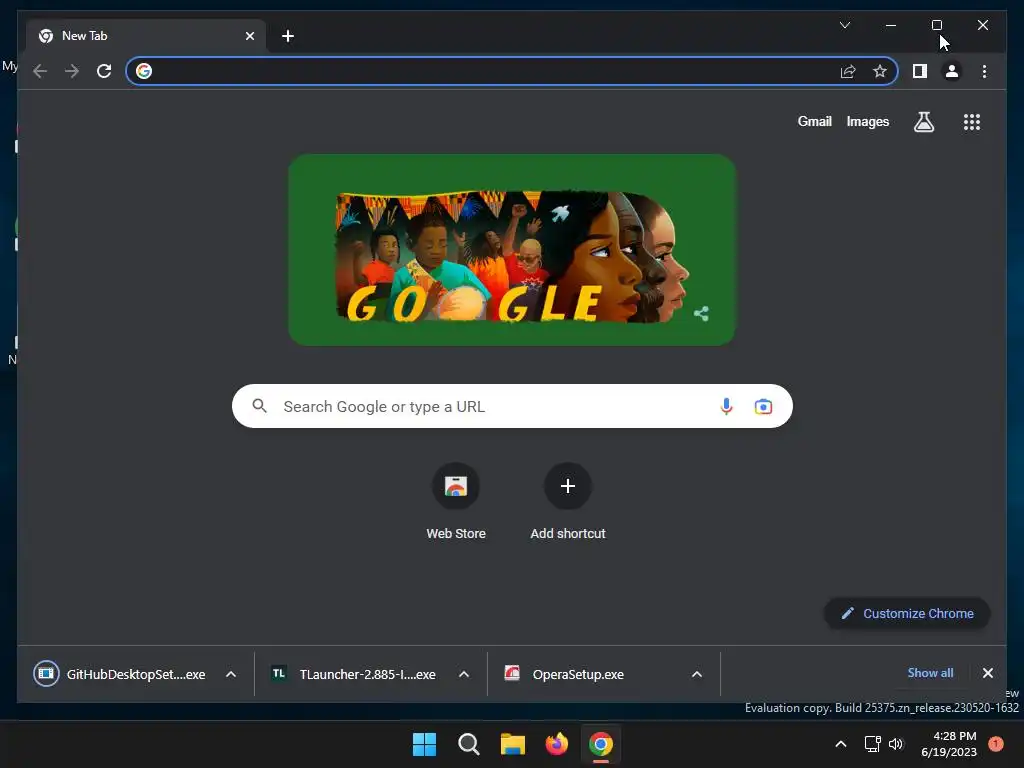
Task: Click the Google Doodle image
Action: pyautogui.click(x=512, y=249)
